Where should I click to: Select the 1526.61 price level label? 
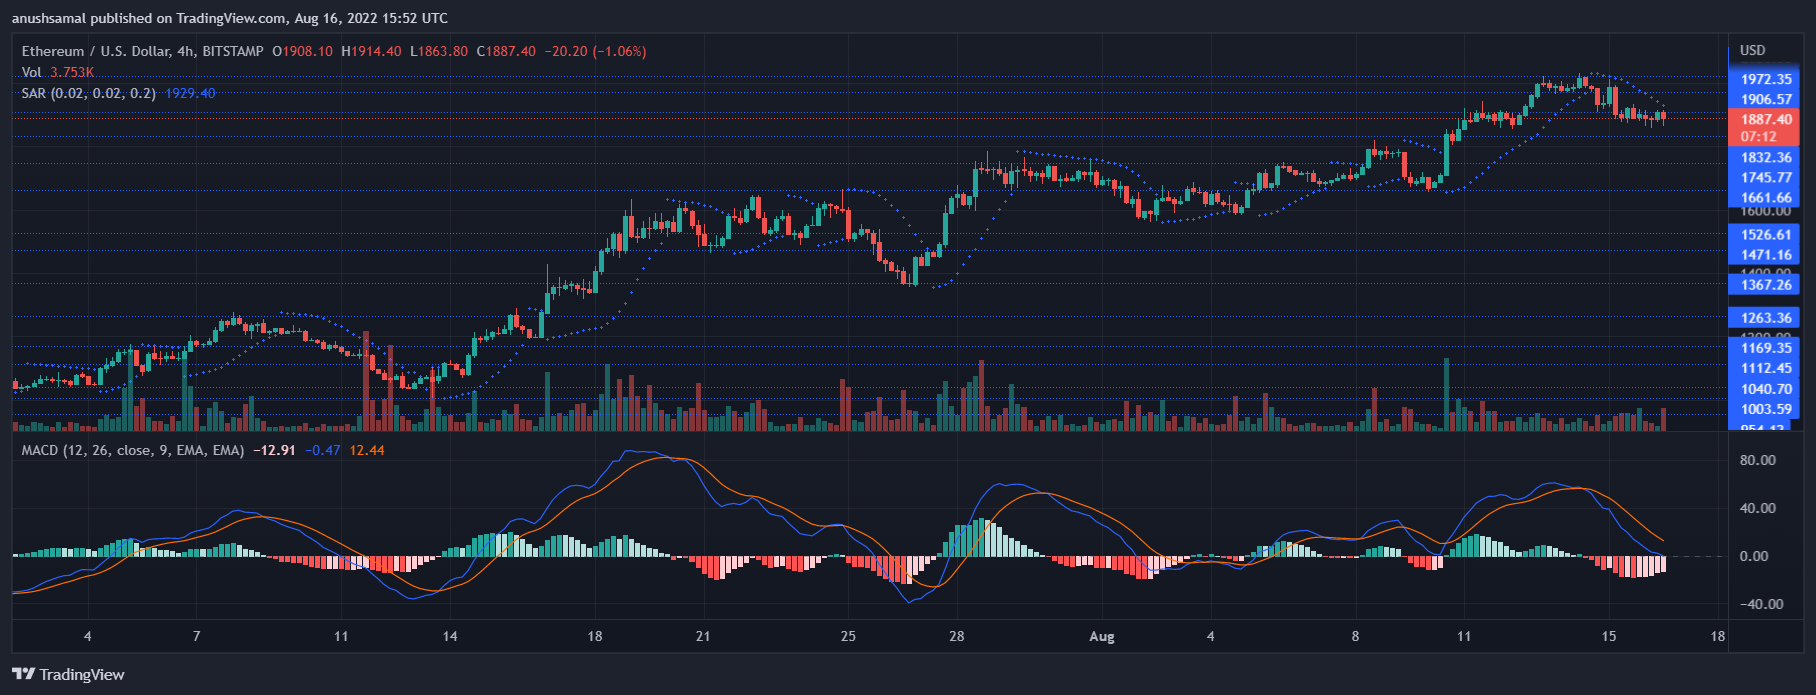click(1765, 235)
